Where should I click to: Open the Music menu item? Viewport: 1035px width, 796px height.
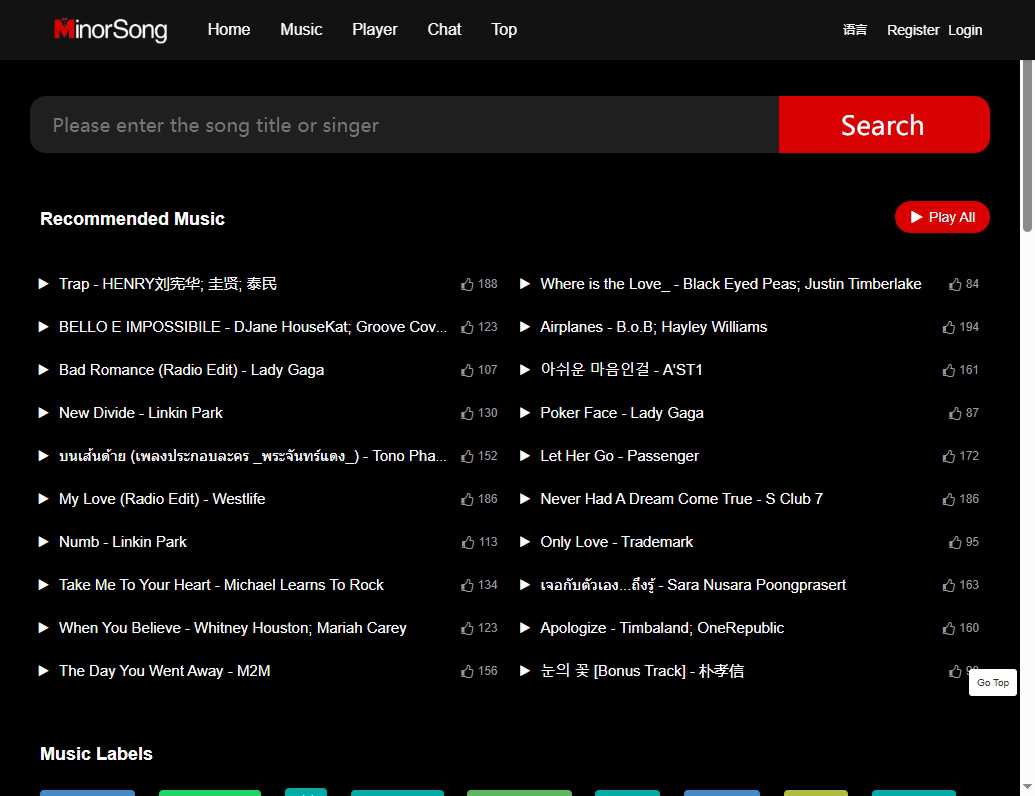(x=301, y=30)
